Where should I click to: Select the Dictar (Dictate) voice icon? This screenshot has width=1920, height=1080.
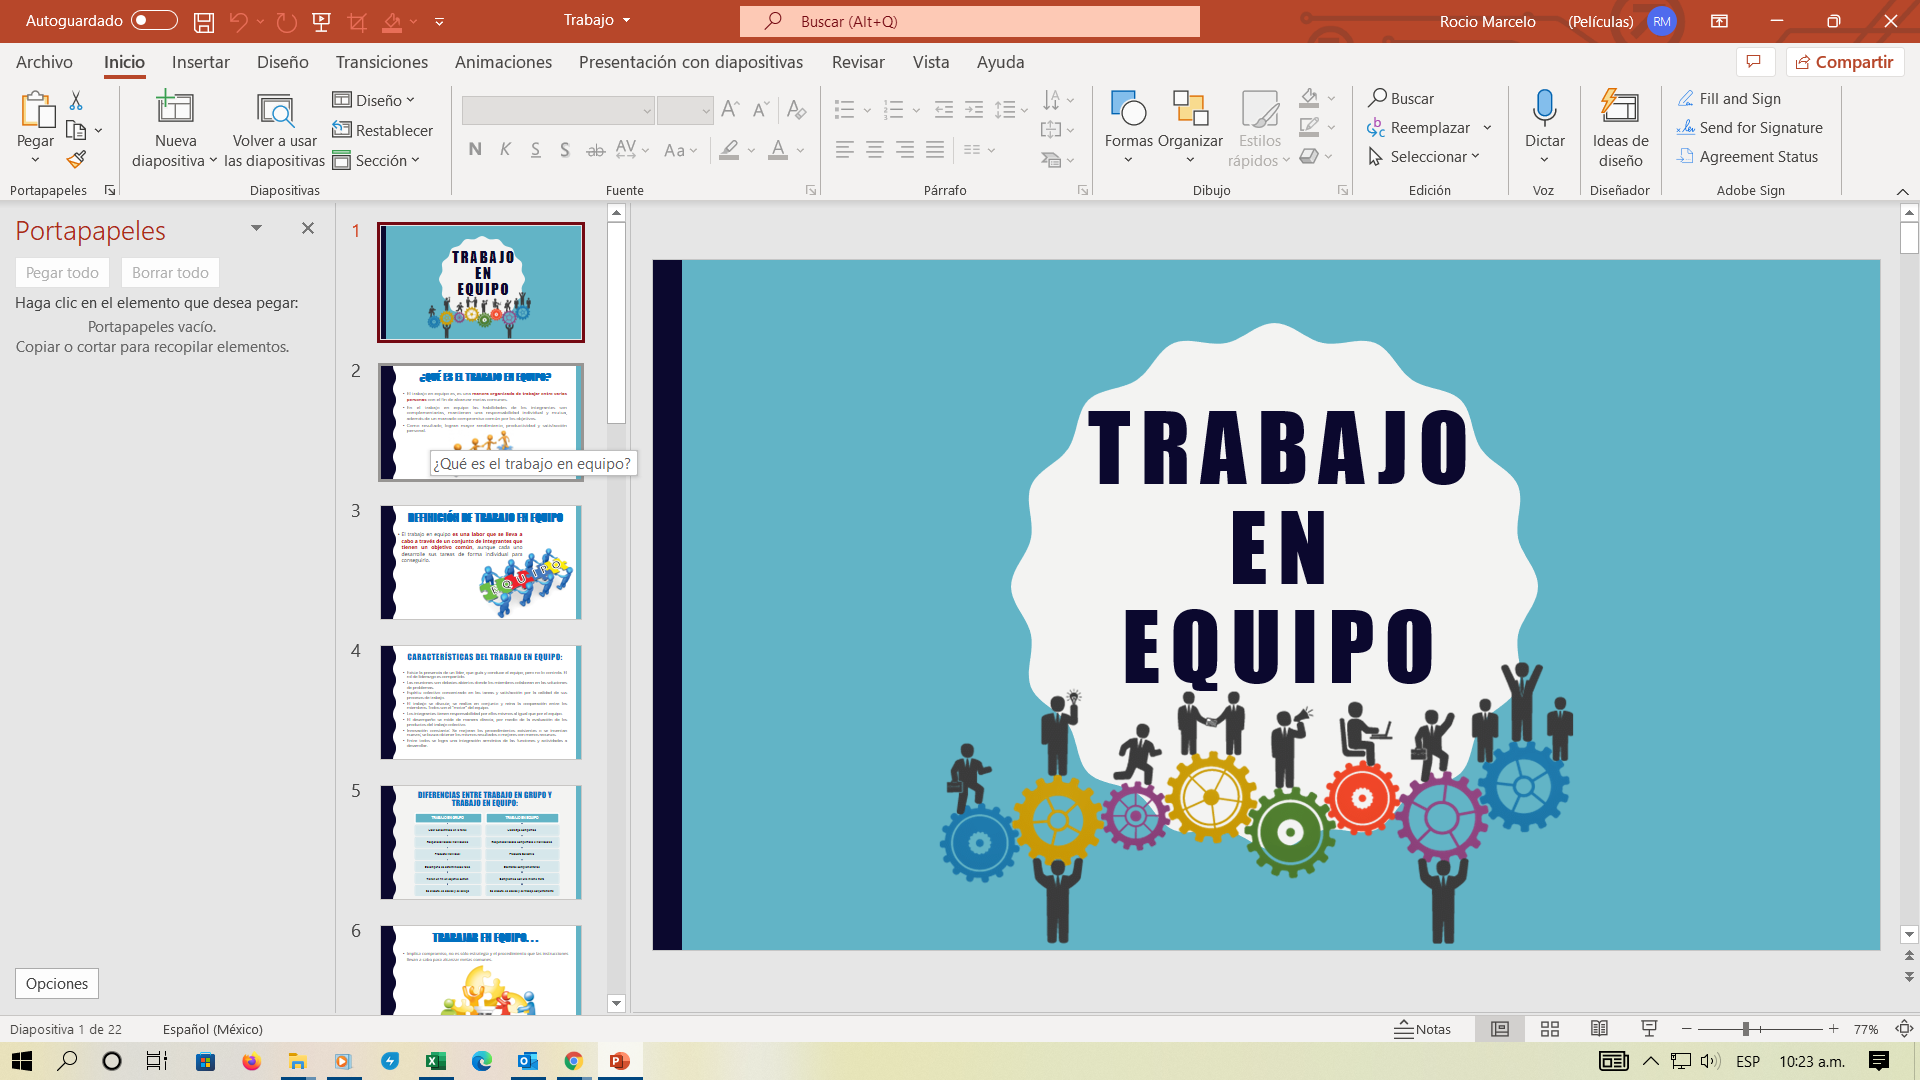[1544, 112]
